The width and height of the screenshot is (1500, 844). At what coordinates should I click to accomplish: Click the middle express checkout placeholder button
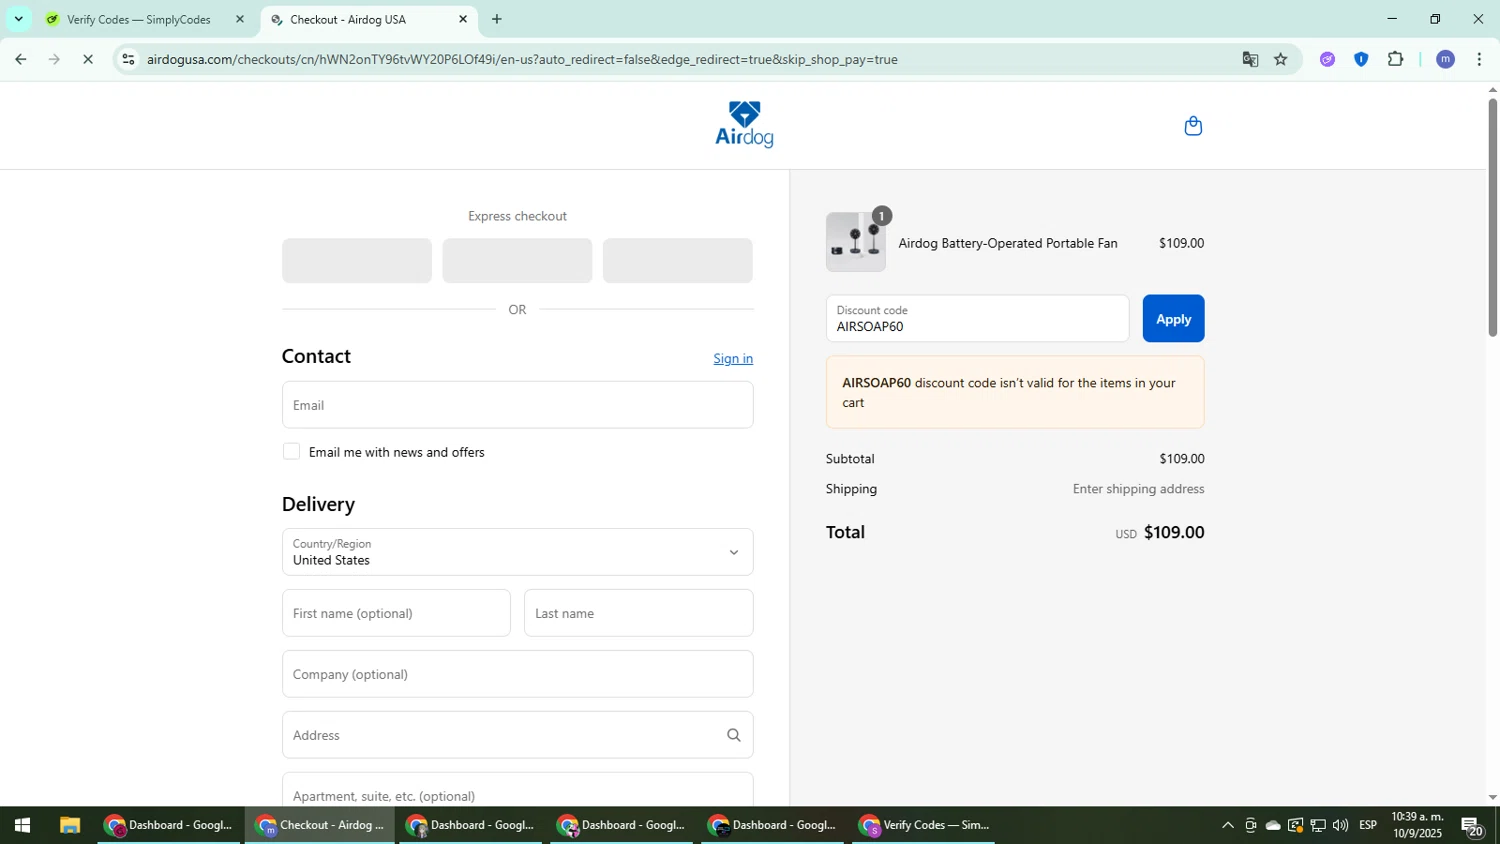[x=517, y=260]
